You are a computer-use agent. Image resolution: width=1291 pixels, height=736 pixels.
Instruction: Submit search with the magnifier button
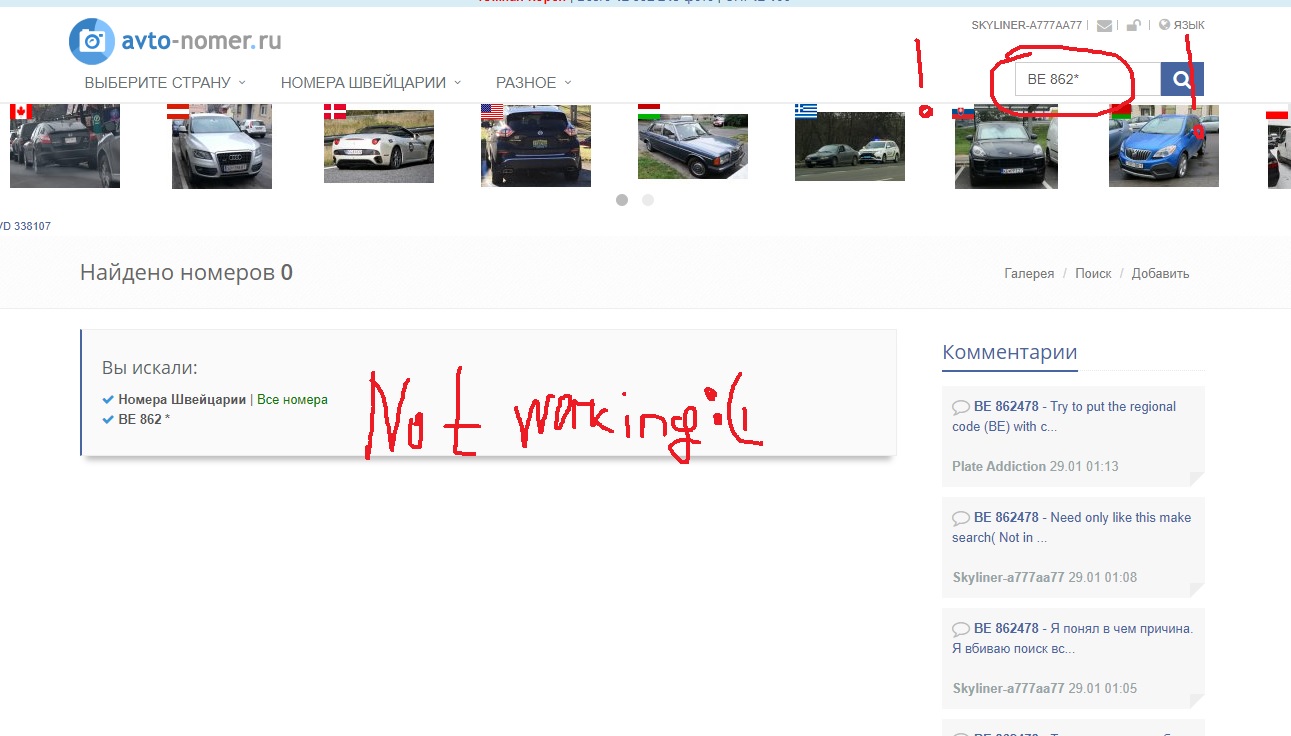click(1182, 79)
